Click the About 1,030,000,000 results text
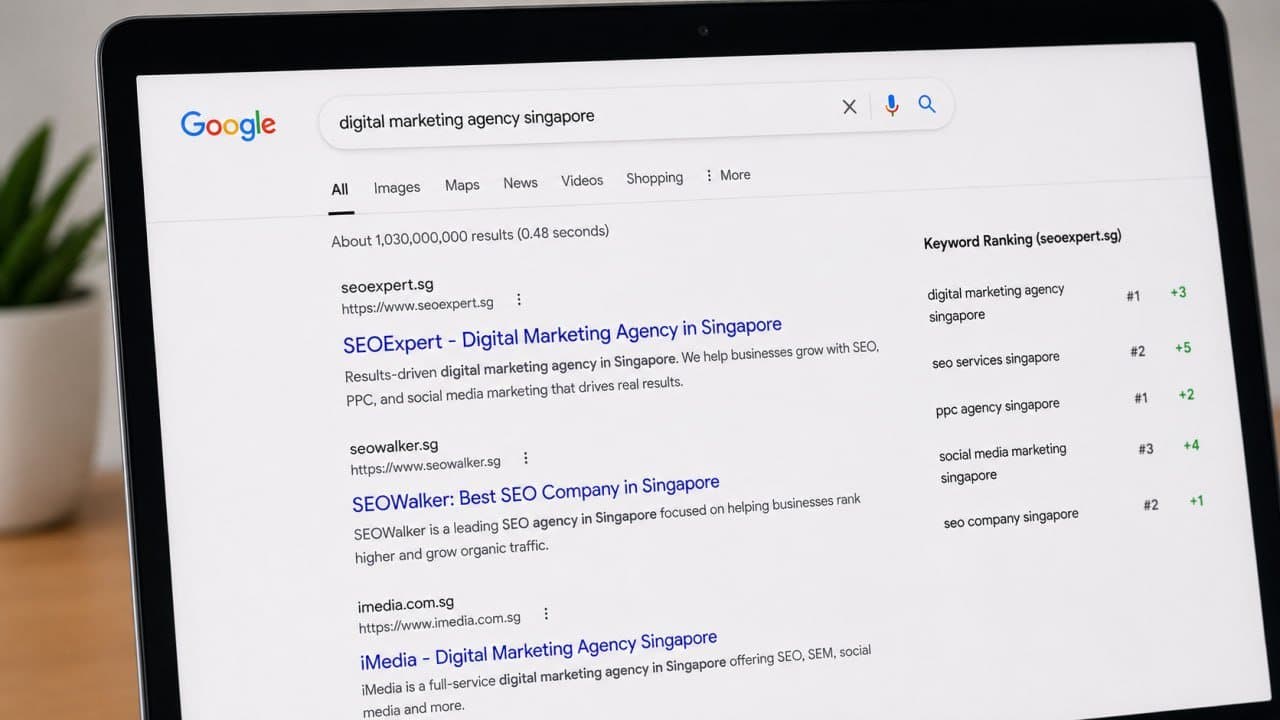Viewport: 1280px width, 720px height. point(470,236)
